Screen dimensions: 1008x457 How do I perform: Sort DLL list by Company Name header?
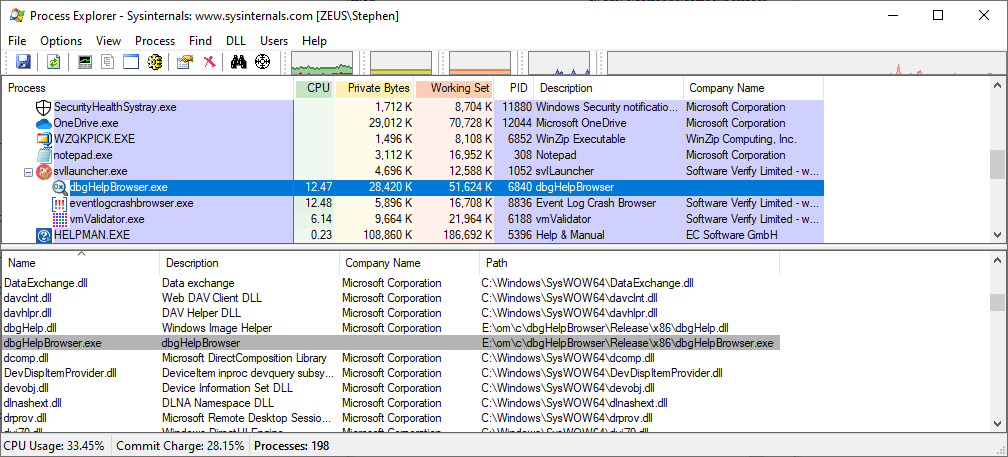pyautogui.click(x=410, y=263)
